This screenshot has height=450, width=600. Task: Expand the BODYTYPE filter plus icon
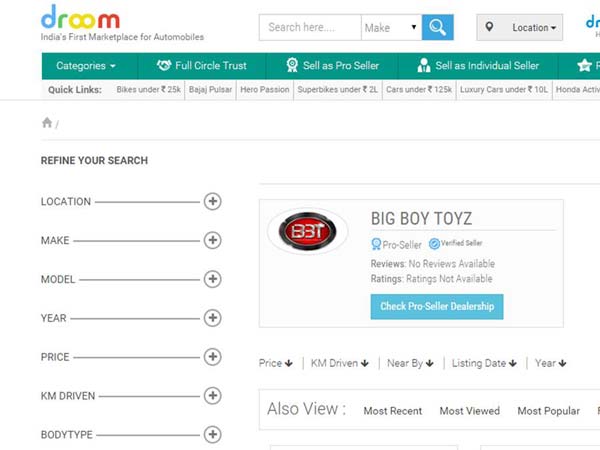pyautogui.click(x=212, y=435)
